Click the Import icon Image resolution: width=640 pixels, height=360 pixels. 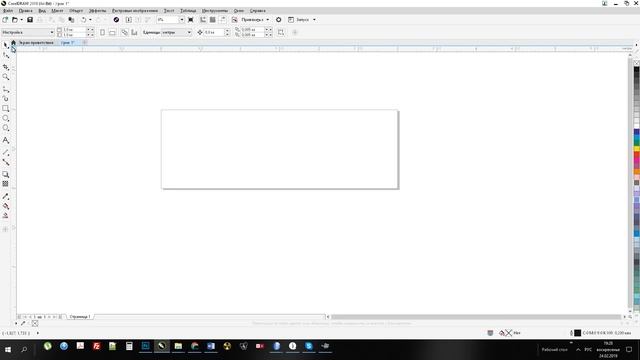pos(129,20)
